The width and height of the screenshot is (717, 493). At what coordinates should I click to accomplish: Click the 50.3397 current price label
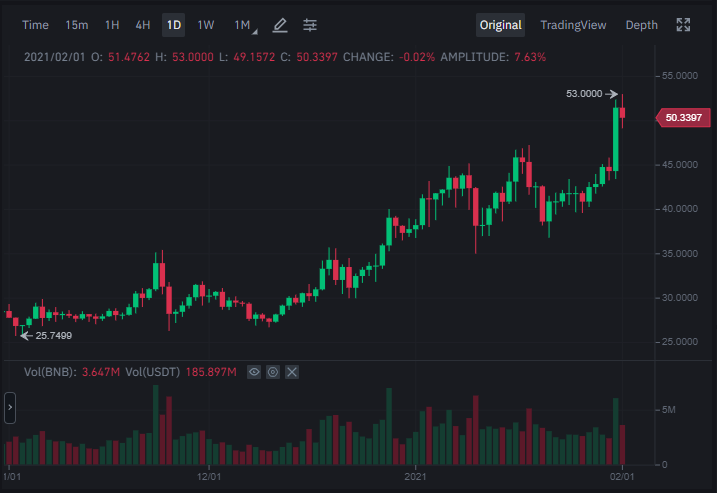tap(683, 118)
